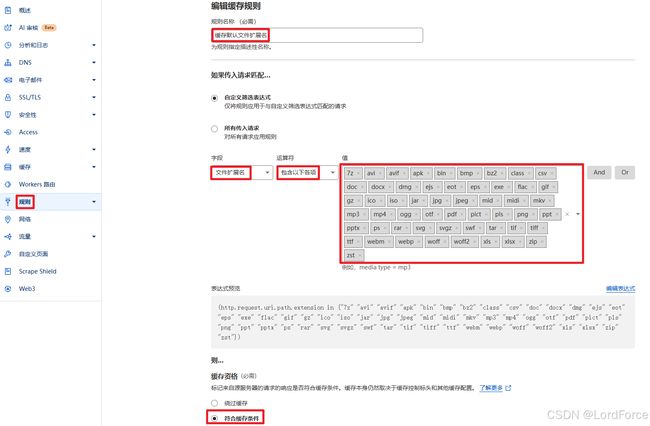Click the lightning bolt icon beside 速度
The height and width of the screenshot is (426, 650).
pos(7,149)
